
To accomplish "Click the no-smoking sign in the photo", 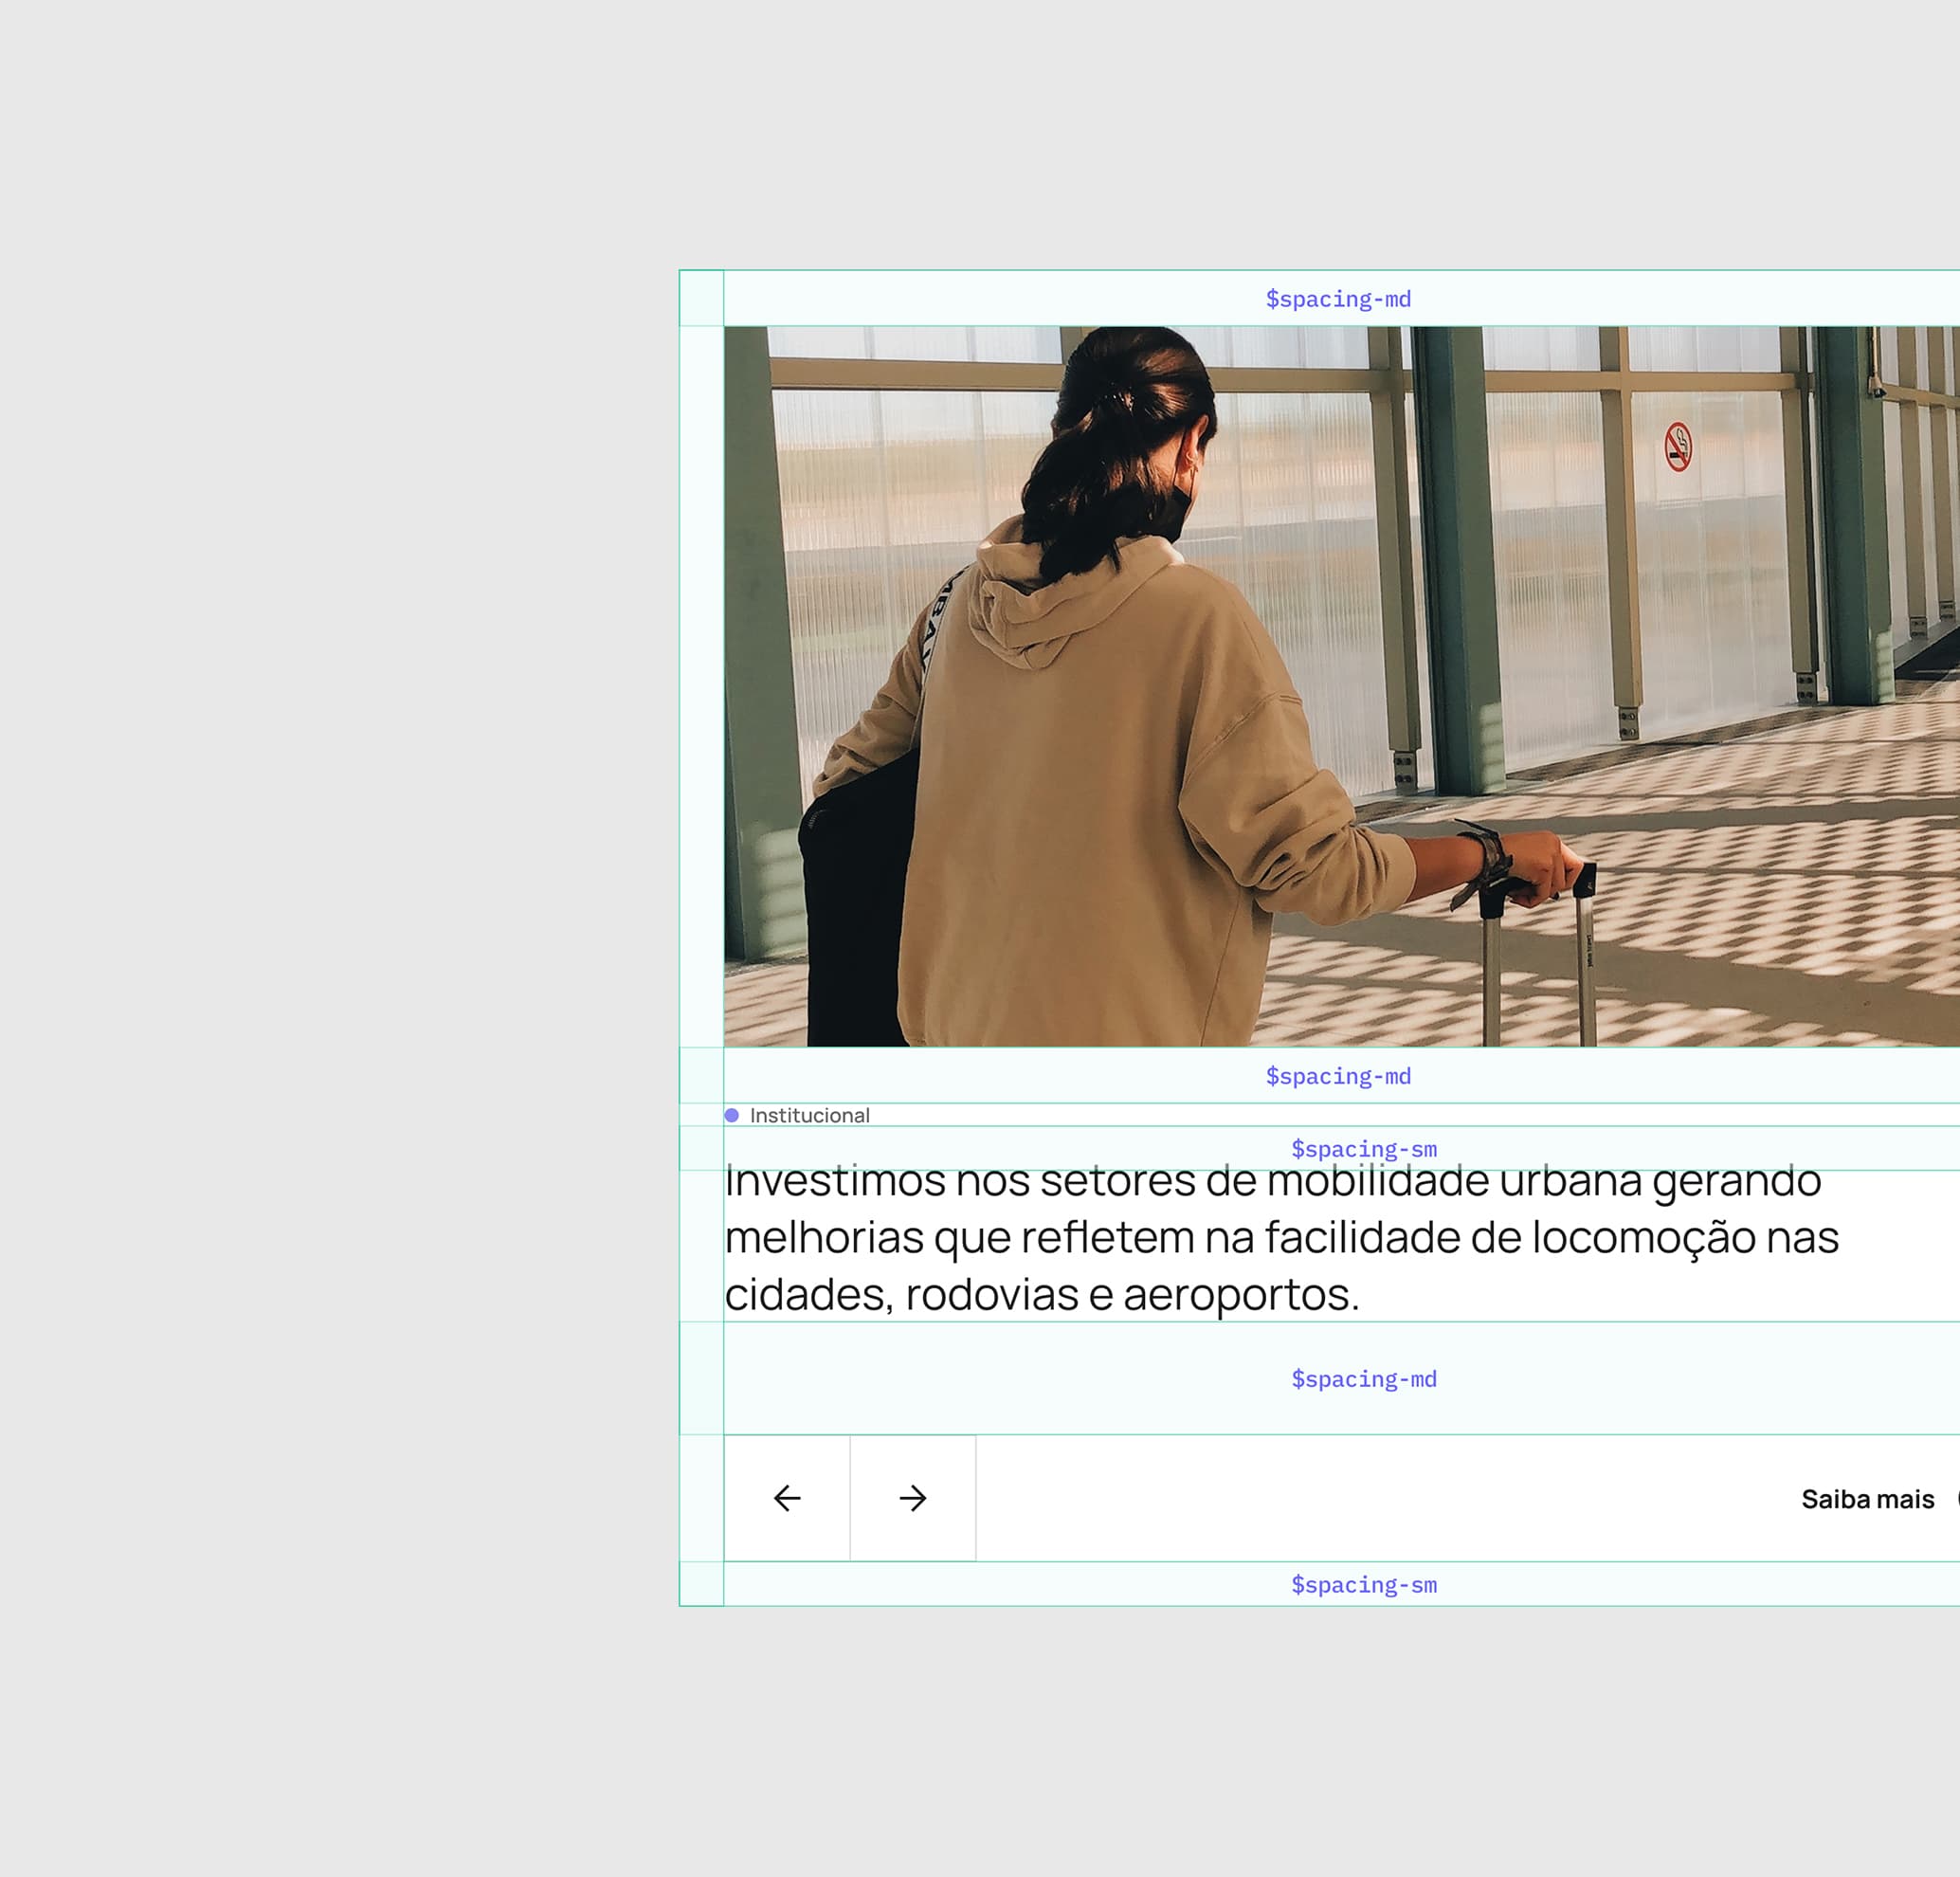I will [1678, 447].
